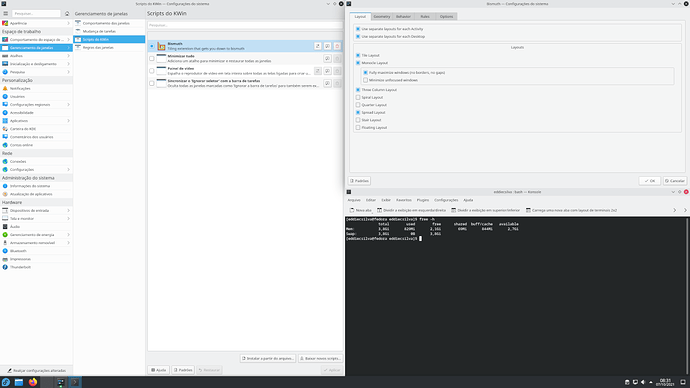Image resolution: width=690 pixels, height=388 pixels.
Task: Focus the KWin scripts search field
Action: click(245, 25)
